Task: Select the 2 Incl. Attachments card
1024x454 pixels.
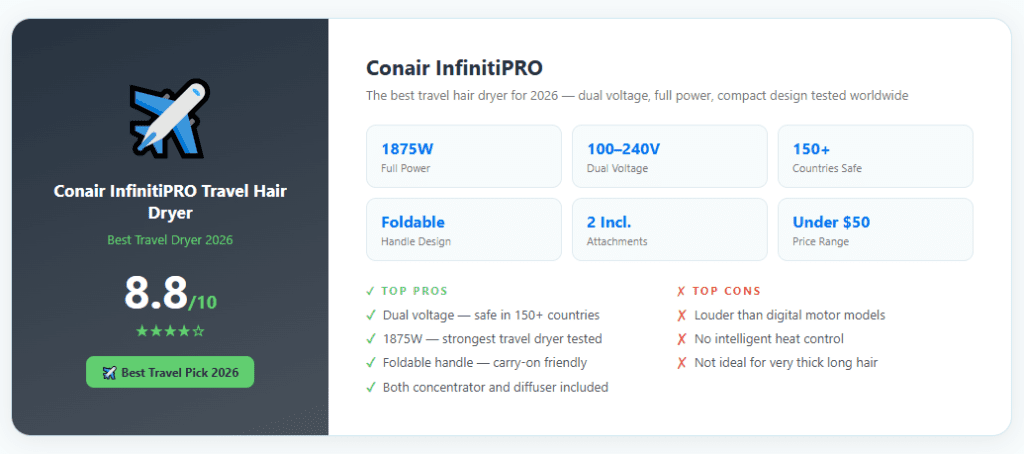Action: click(669, 229)
